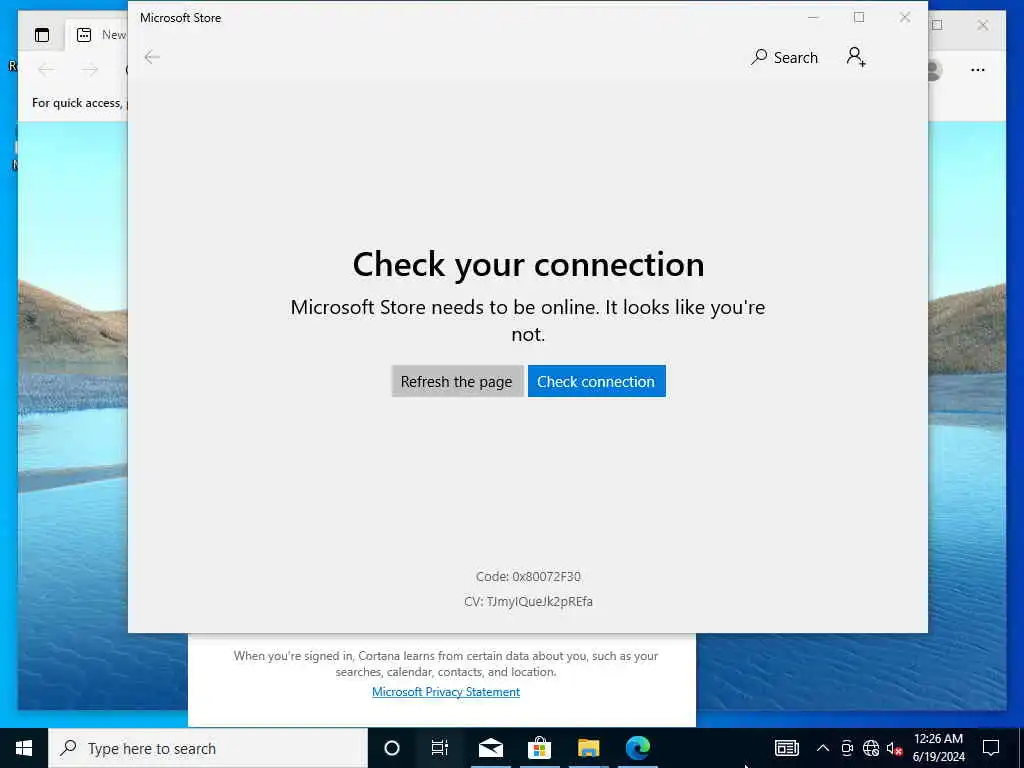Click Microsoft Edge taskbar icon
The height and width of the screenshot is (768, 1024).
tap(637, 748)
